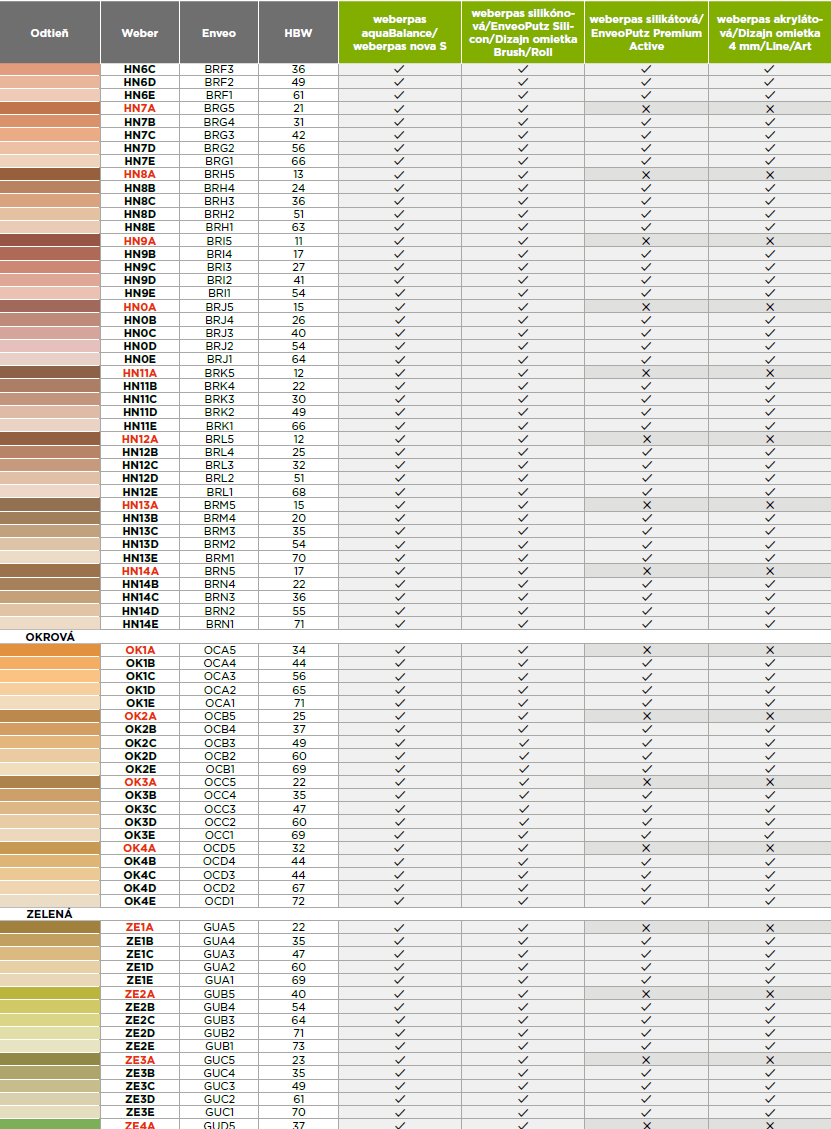The image size is (831, 1129).
Task: Select the ZE2A yellow-green color swatch
Action: pyautogui.click(x=50, y=994)
